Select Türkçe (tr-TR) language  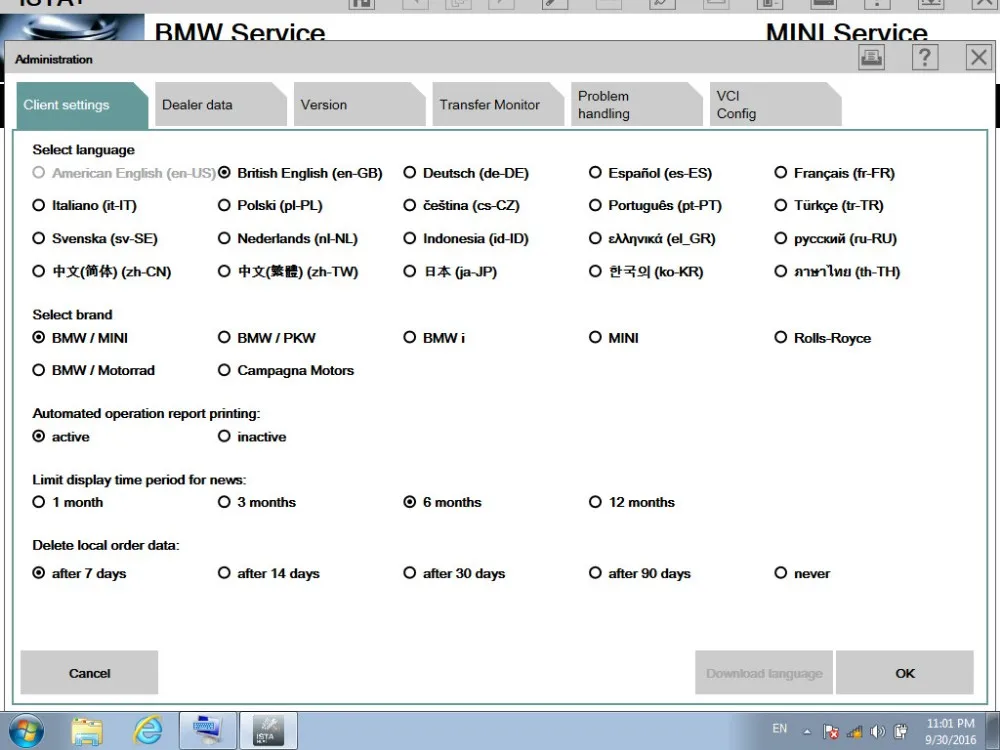tap(828, 205)
